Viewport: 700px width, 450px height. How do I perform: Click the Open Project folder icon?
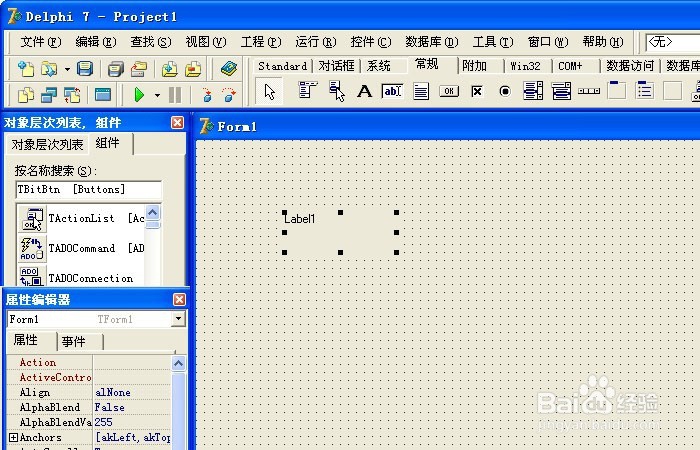click(x=139, y=69)
